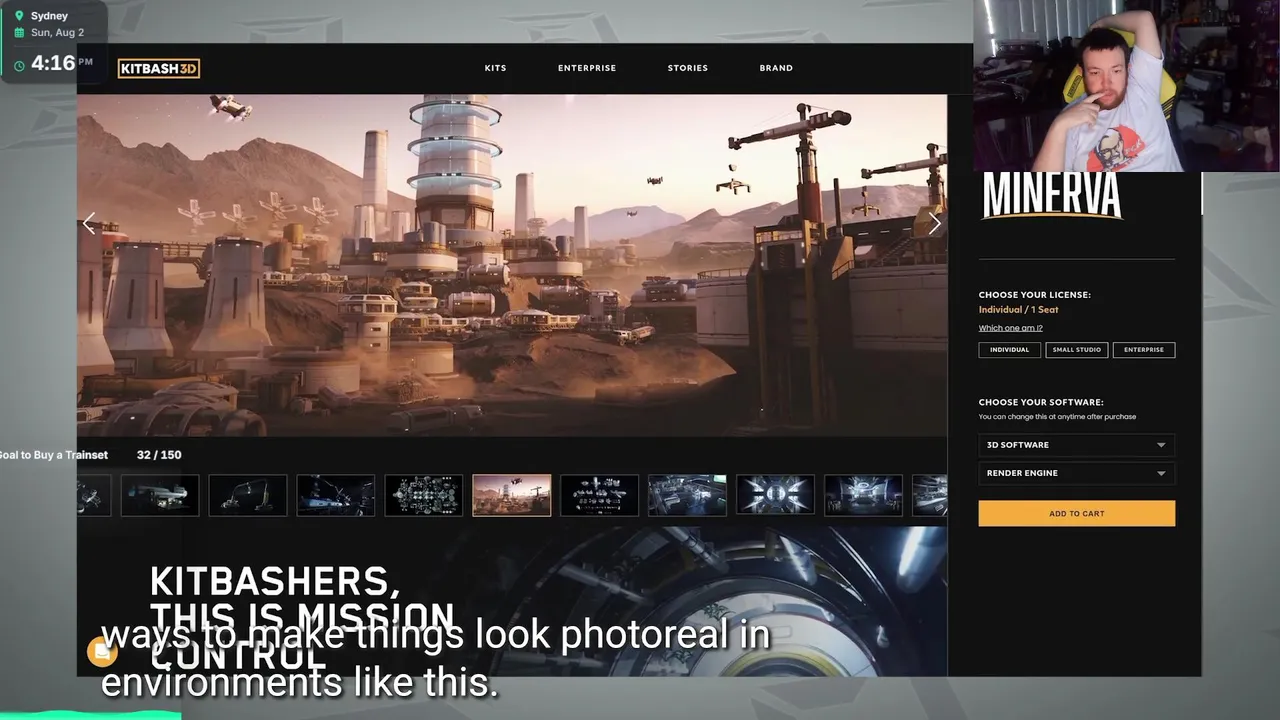Expand the 3D SOFTWARE dropdown
This screenshot has width=1280, height=720.
pos(1076,445)
